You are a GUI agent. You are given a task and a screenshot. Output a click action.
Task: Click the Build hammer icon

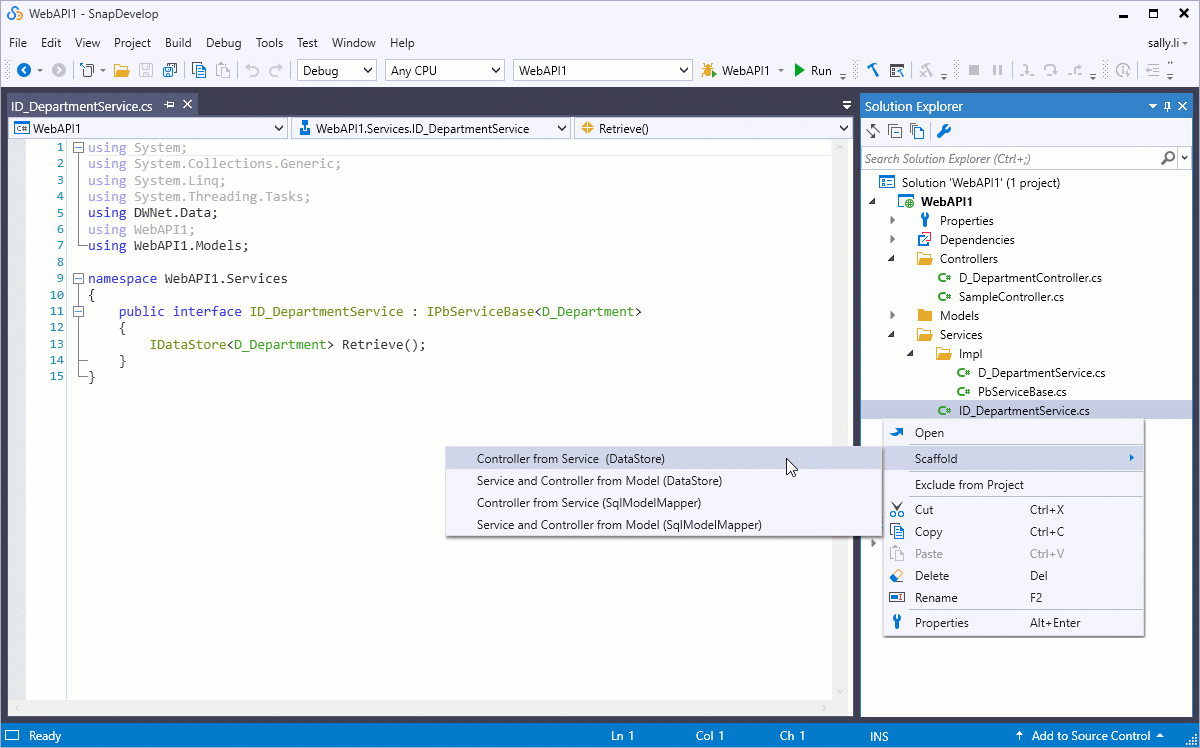click(873, 70)
